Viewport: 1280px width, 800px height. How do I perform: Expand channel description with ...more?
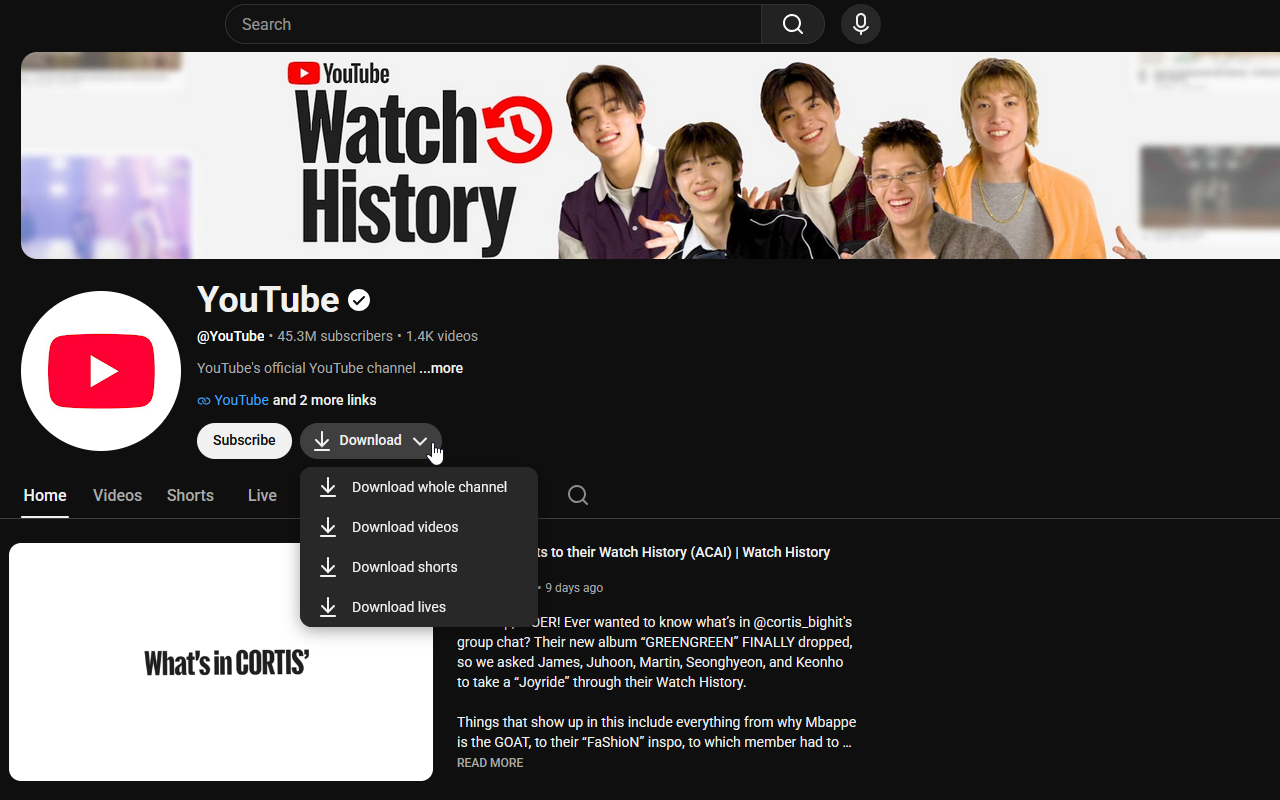point(441,368)
